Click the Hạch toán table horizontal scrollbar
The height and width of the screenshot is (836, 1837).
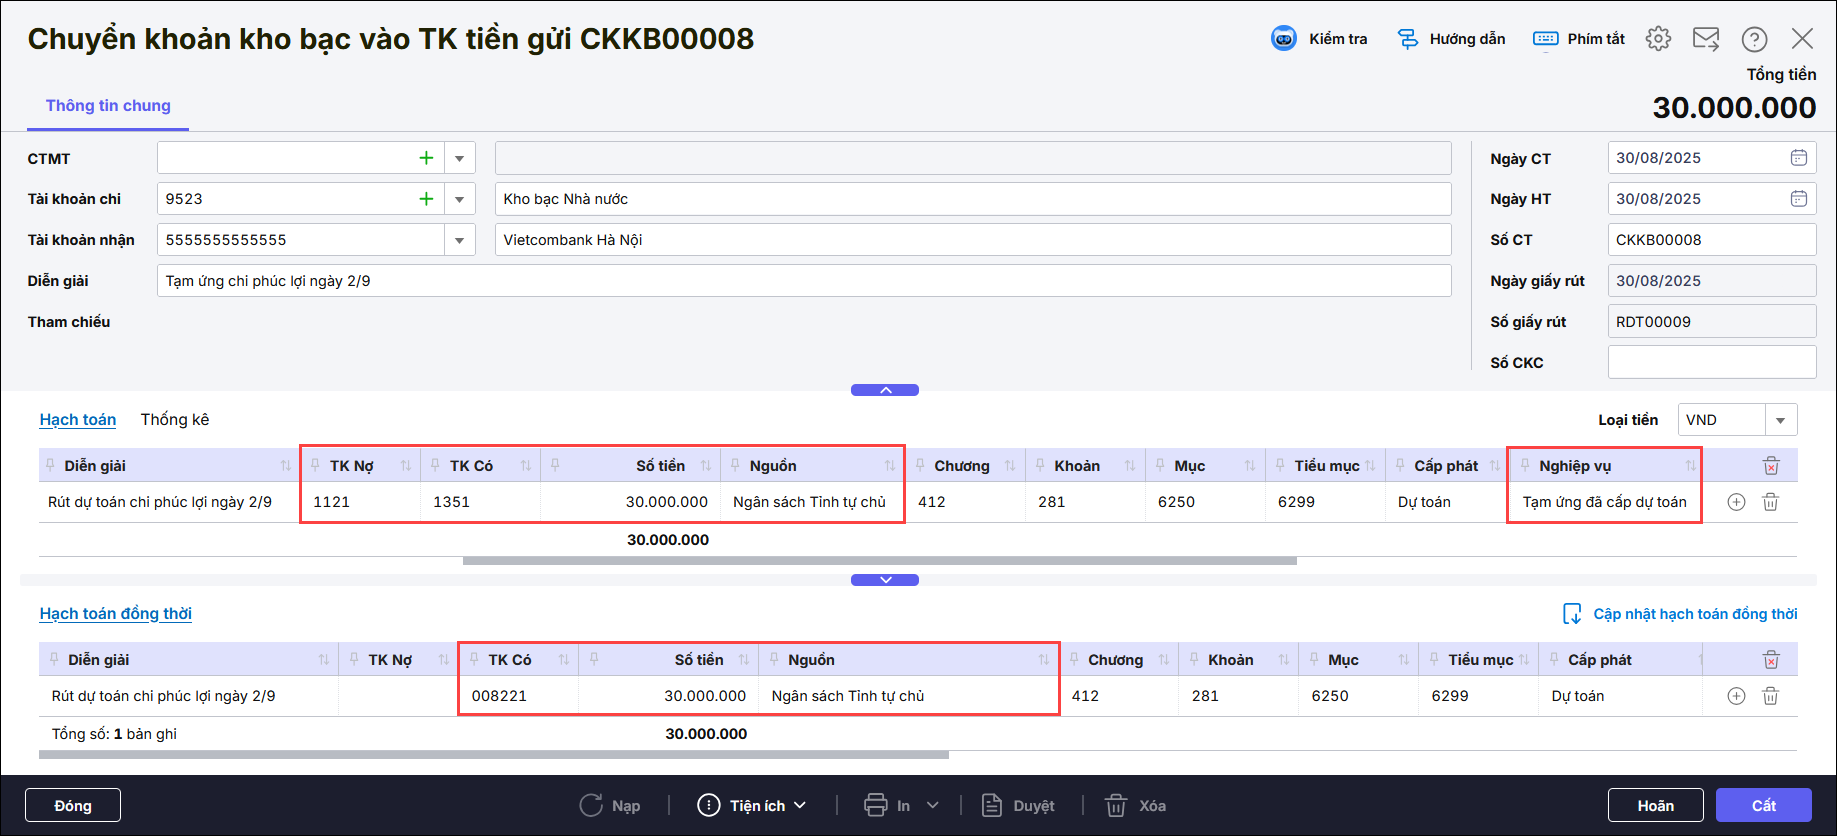pos(879,561)
